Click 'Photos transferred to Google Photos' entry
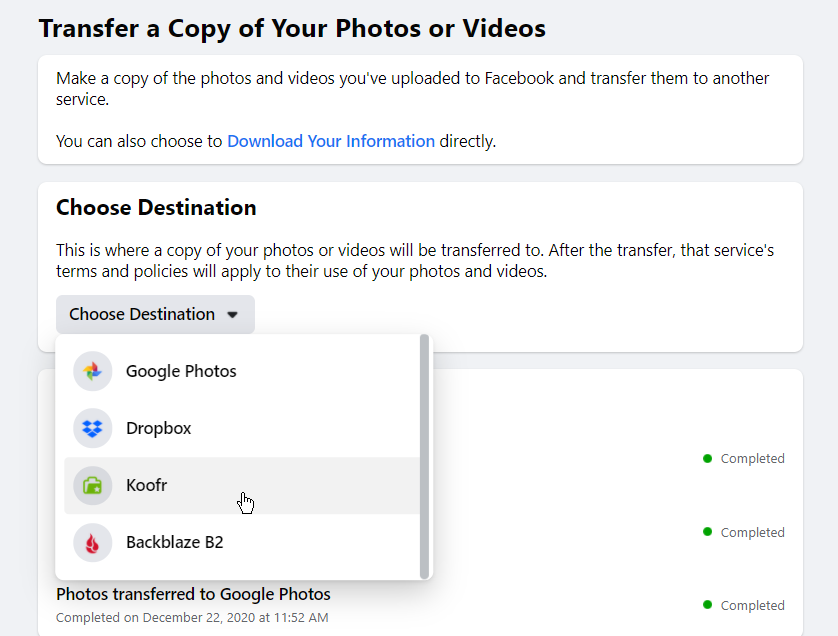838x636 pixels. click(x=193, y=594)
